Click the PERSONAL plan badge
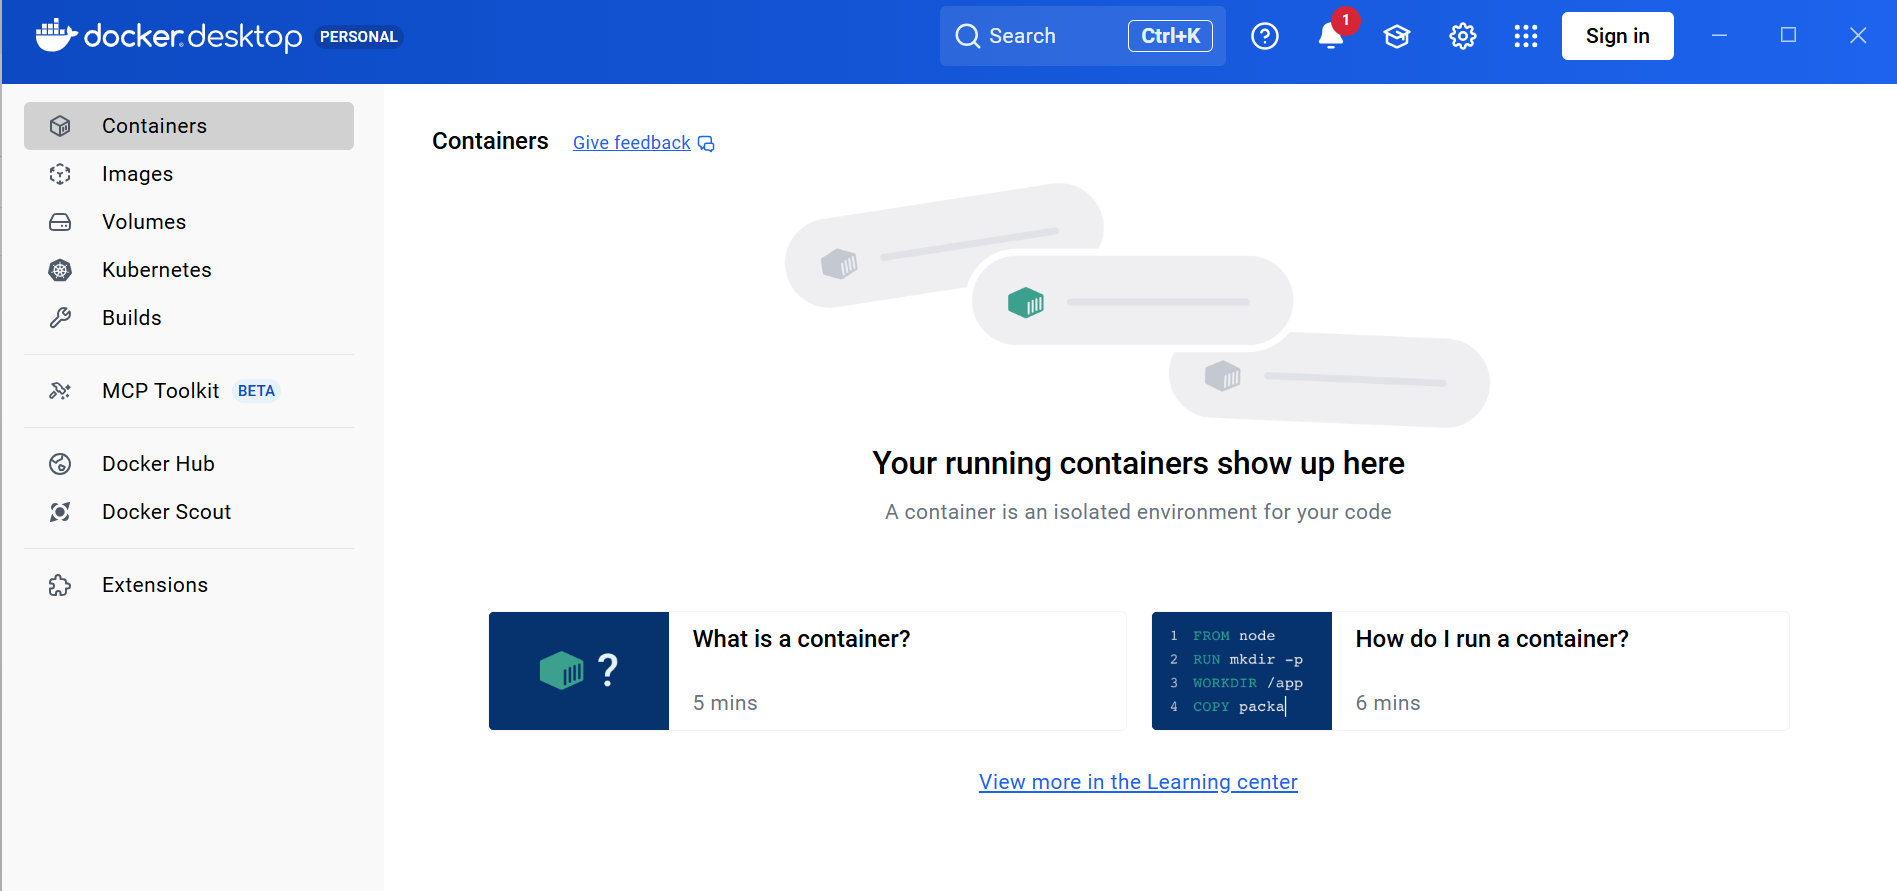The height and width of the screenshot is (891, 1897). 359,37
